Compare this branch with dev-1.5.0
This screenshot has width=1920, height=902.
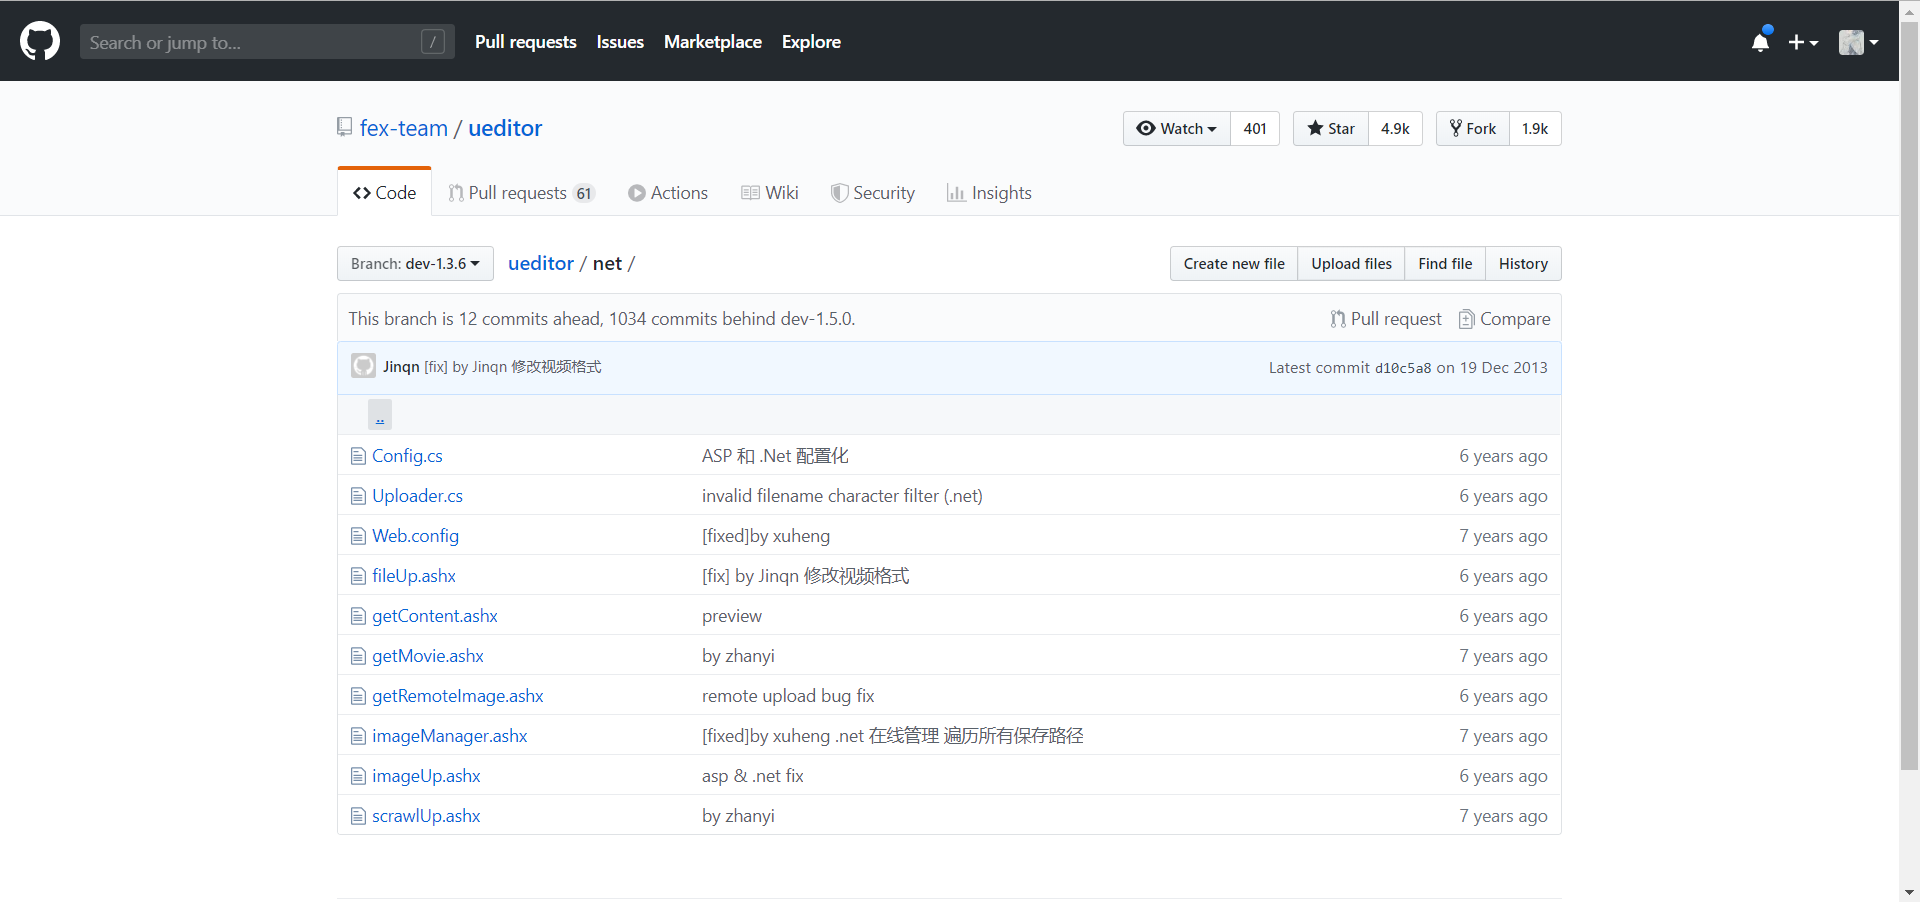(1504, 319)
